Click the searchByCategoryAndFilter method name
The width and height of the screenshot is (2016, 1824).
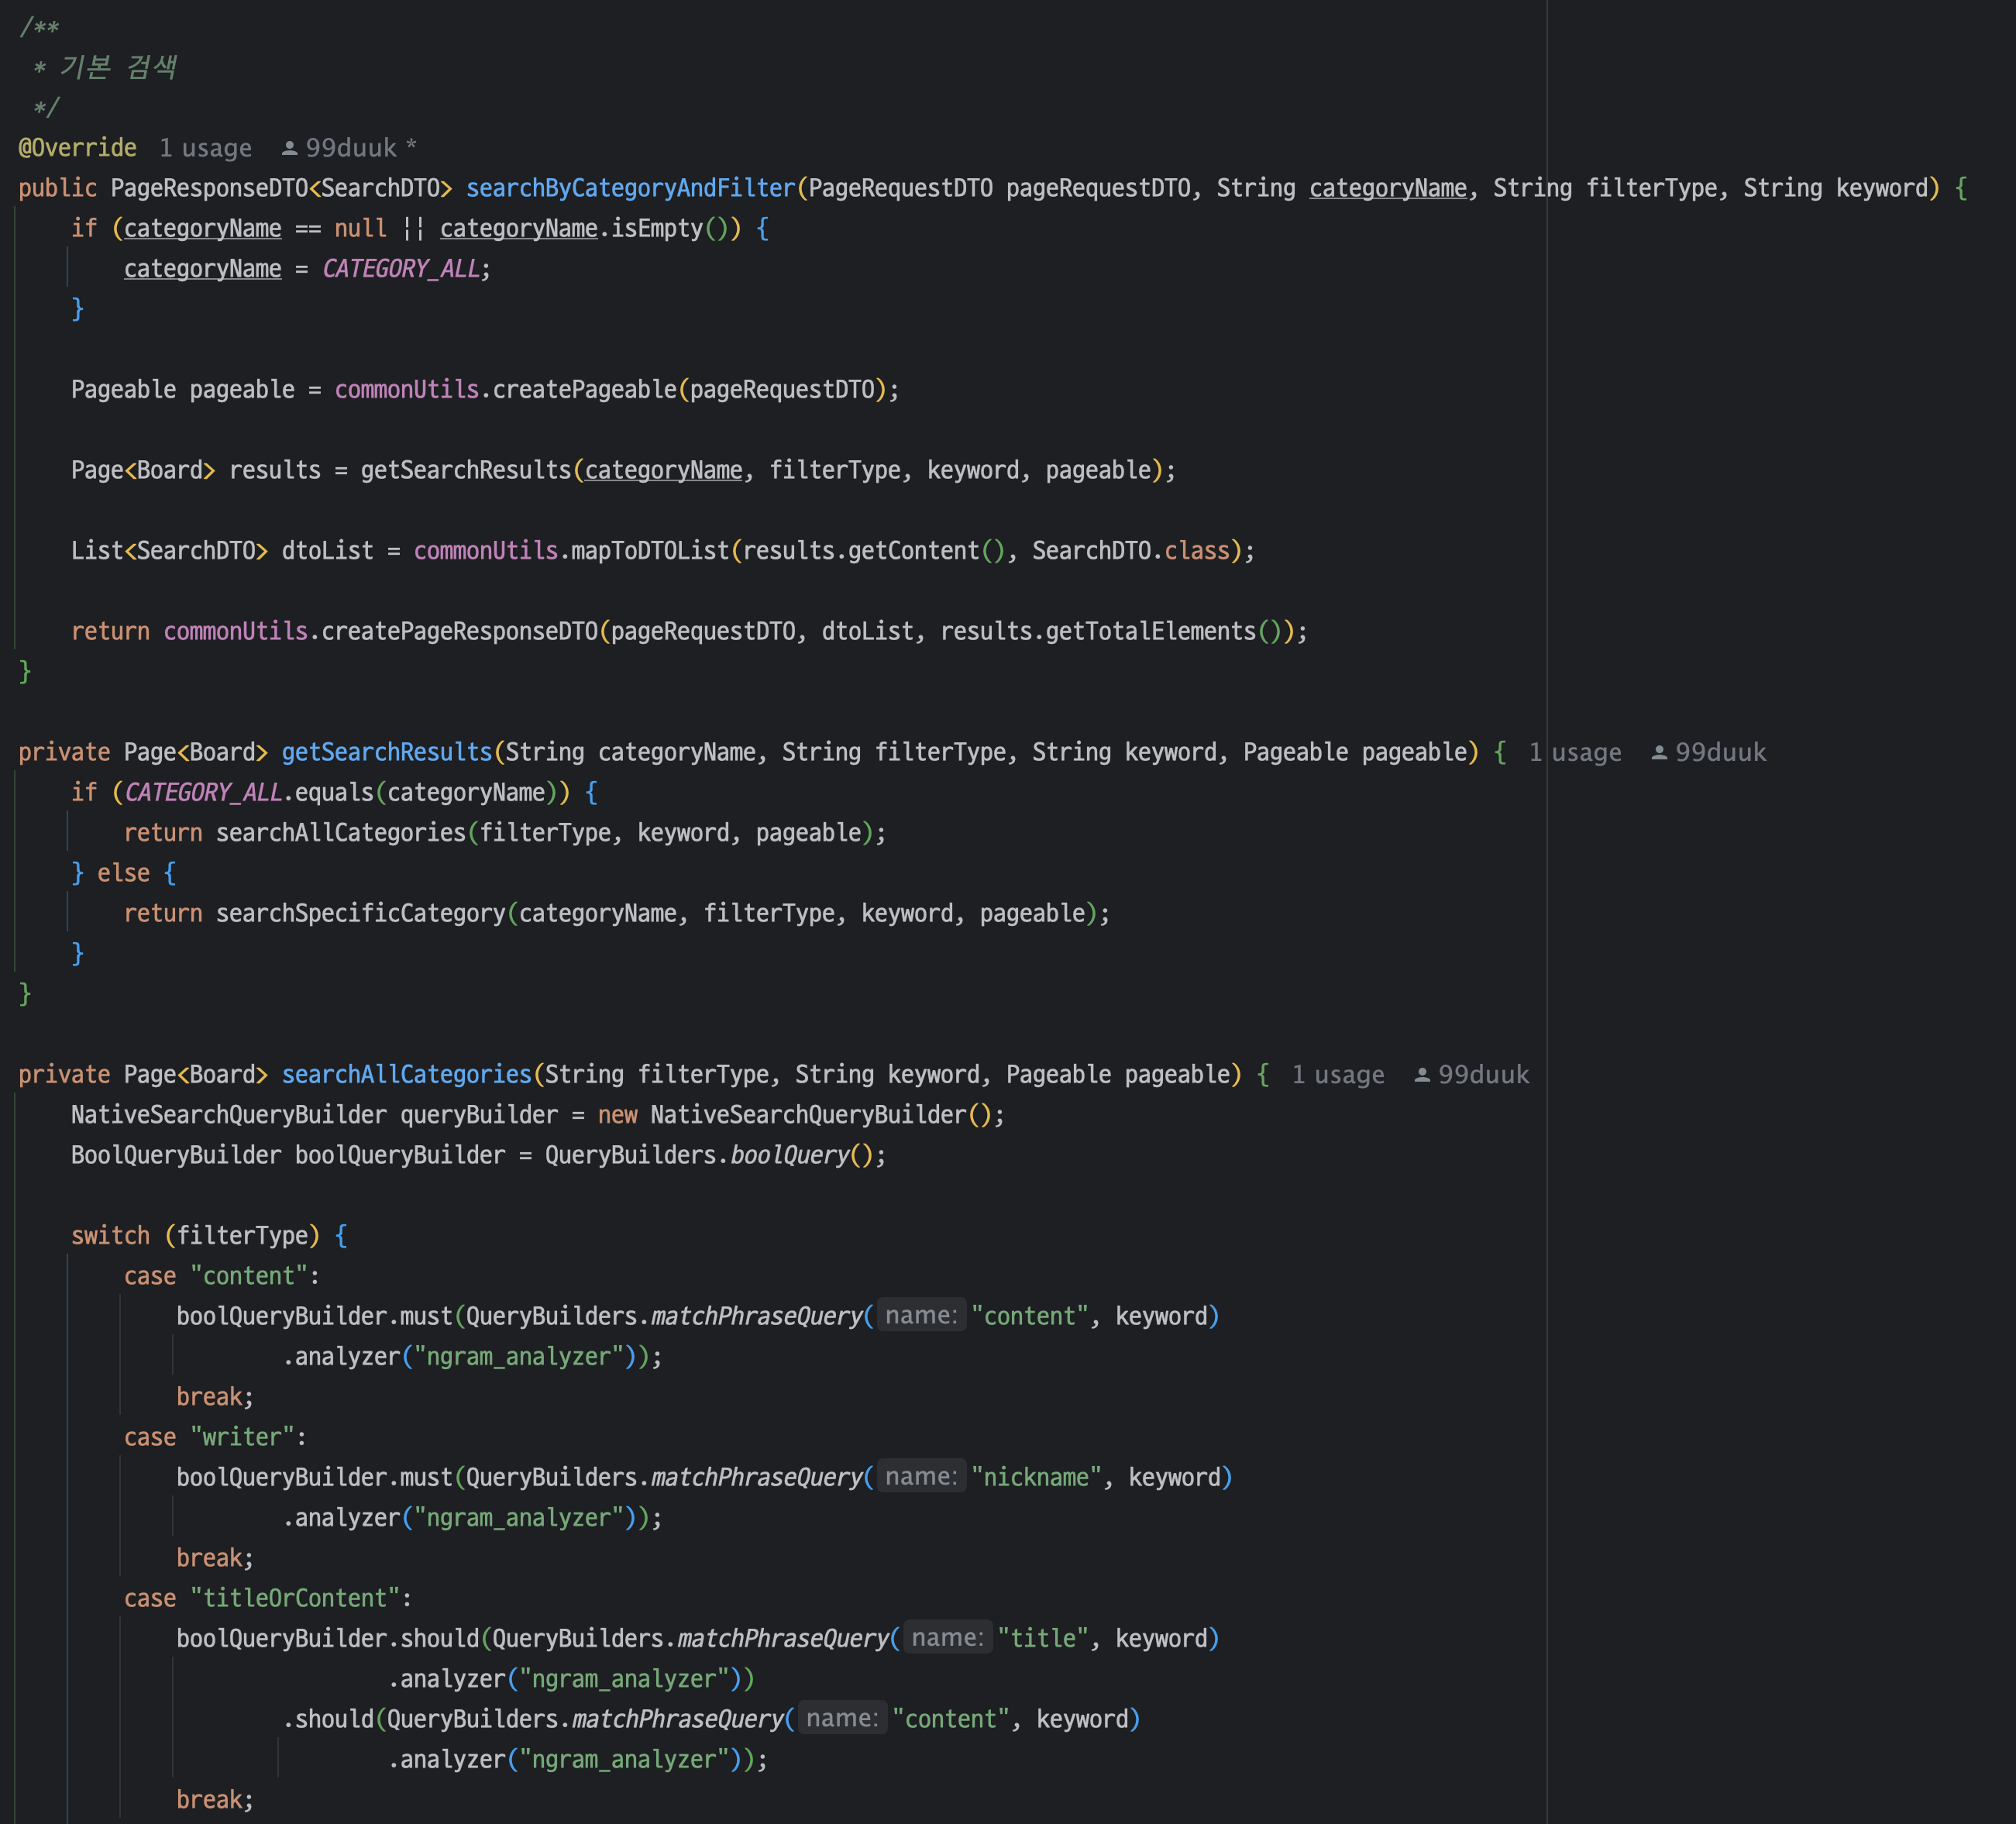[630, 188]
